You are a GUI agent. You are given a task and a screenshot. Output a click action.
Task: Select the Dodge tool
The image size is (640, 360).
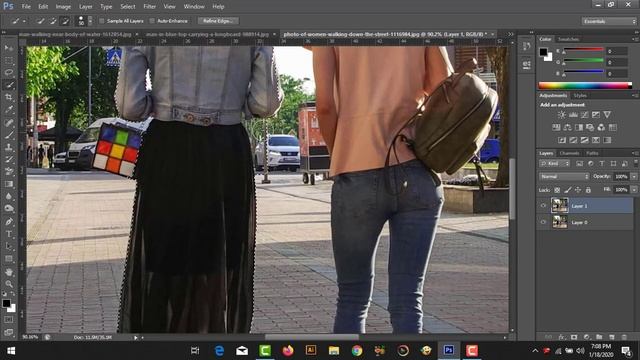[9, 209]
